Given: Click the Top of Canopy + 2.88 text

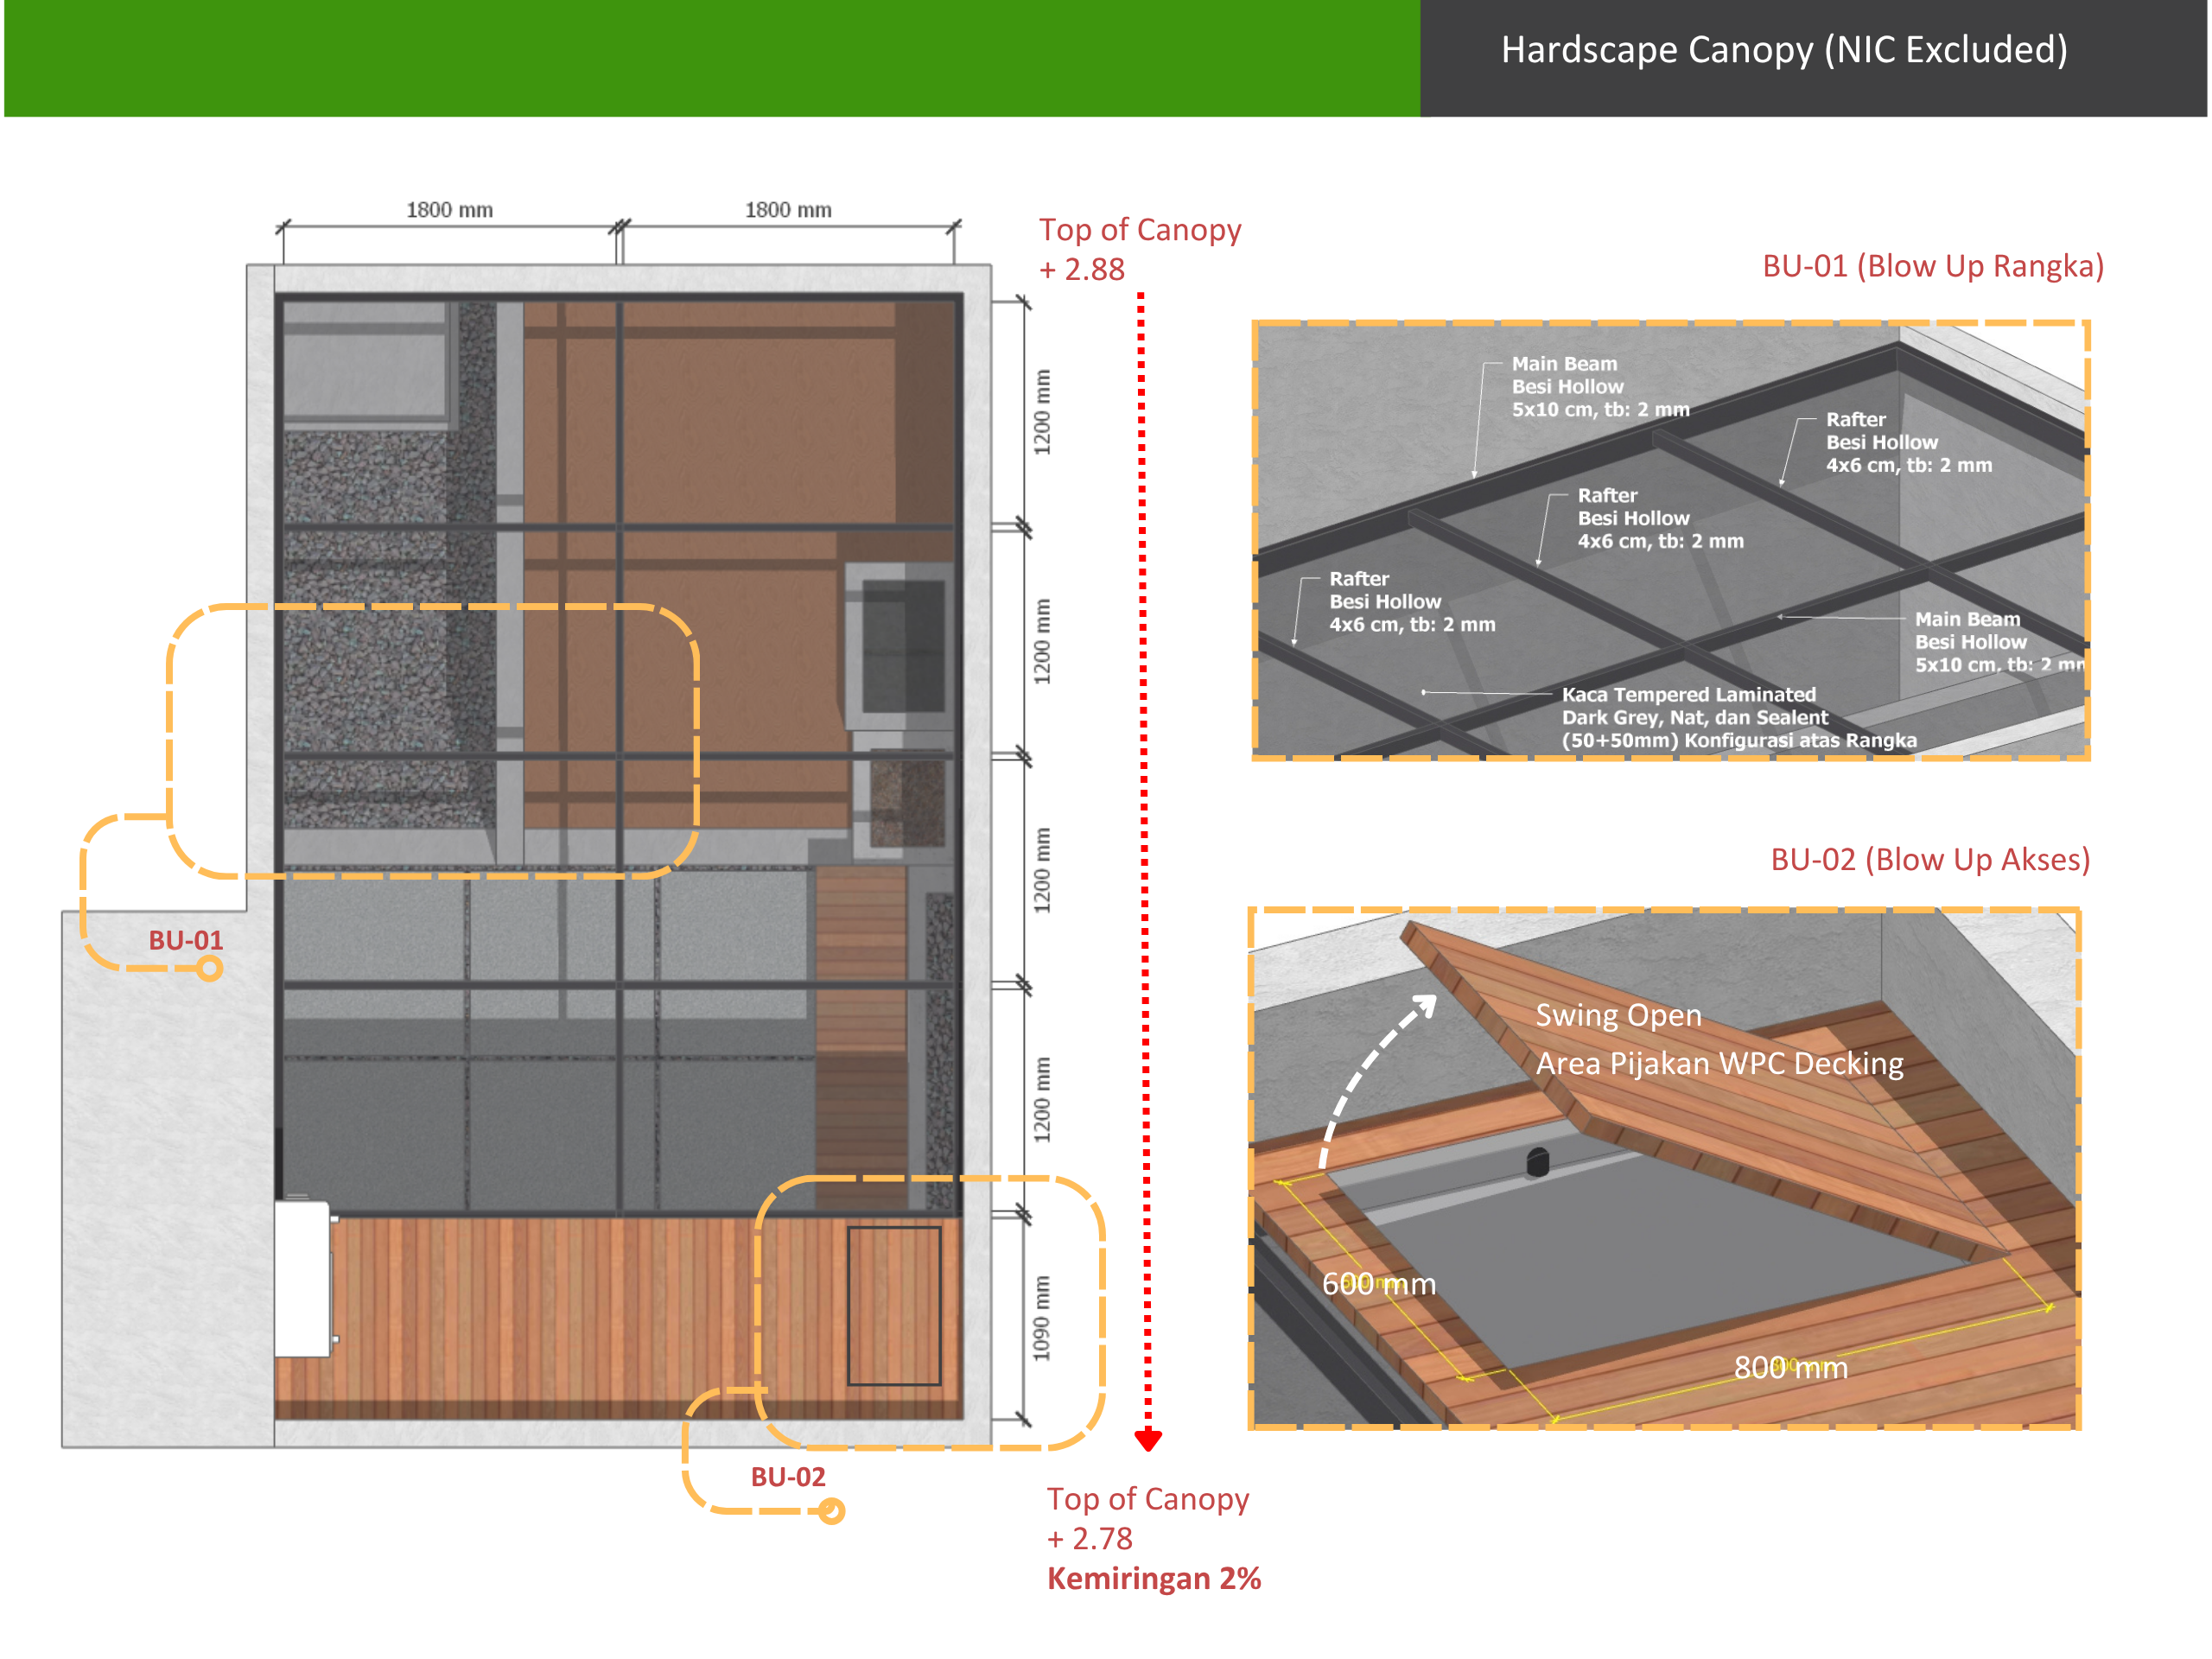Looking at the screenshot, I should (1139, 249).
